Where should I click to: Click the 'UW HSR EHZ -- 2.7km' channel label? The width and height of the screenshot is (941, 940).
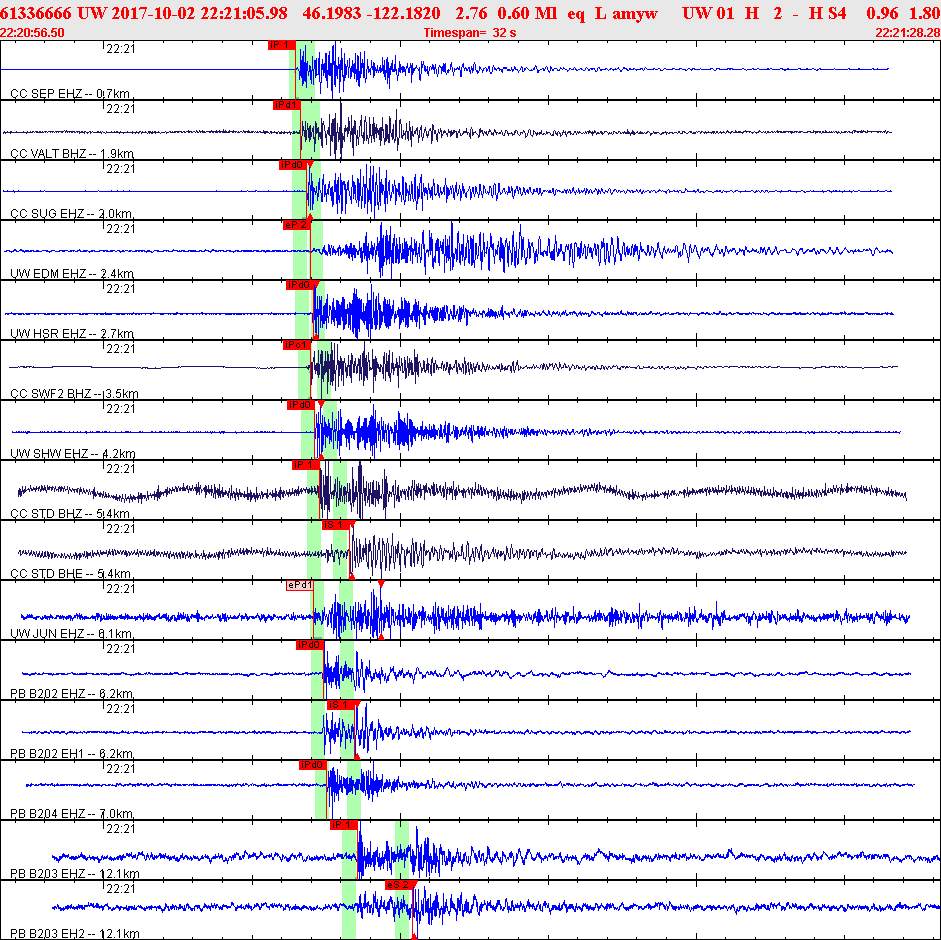72,334
